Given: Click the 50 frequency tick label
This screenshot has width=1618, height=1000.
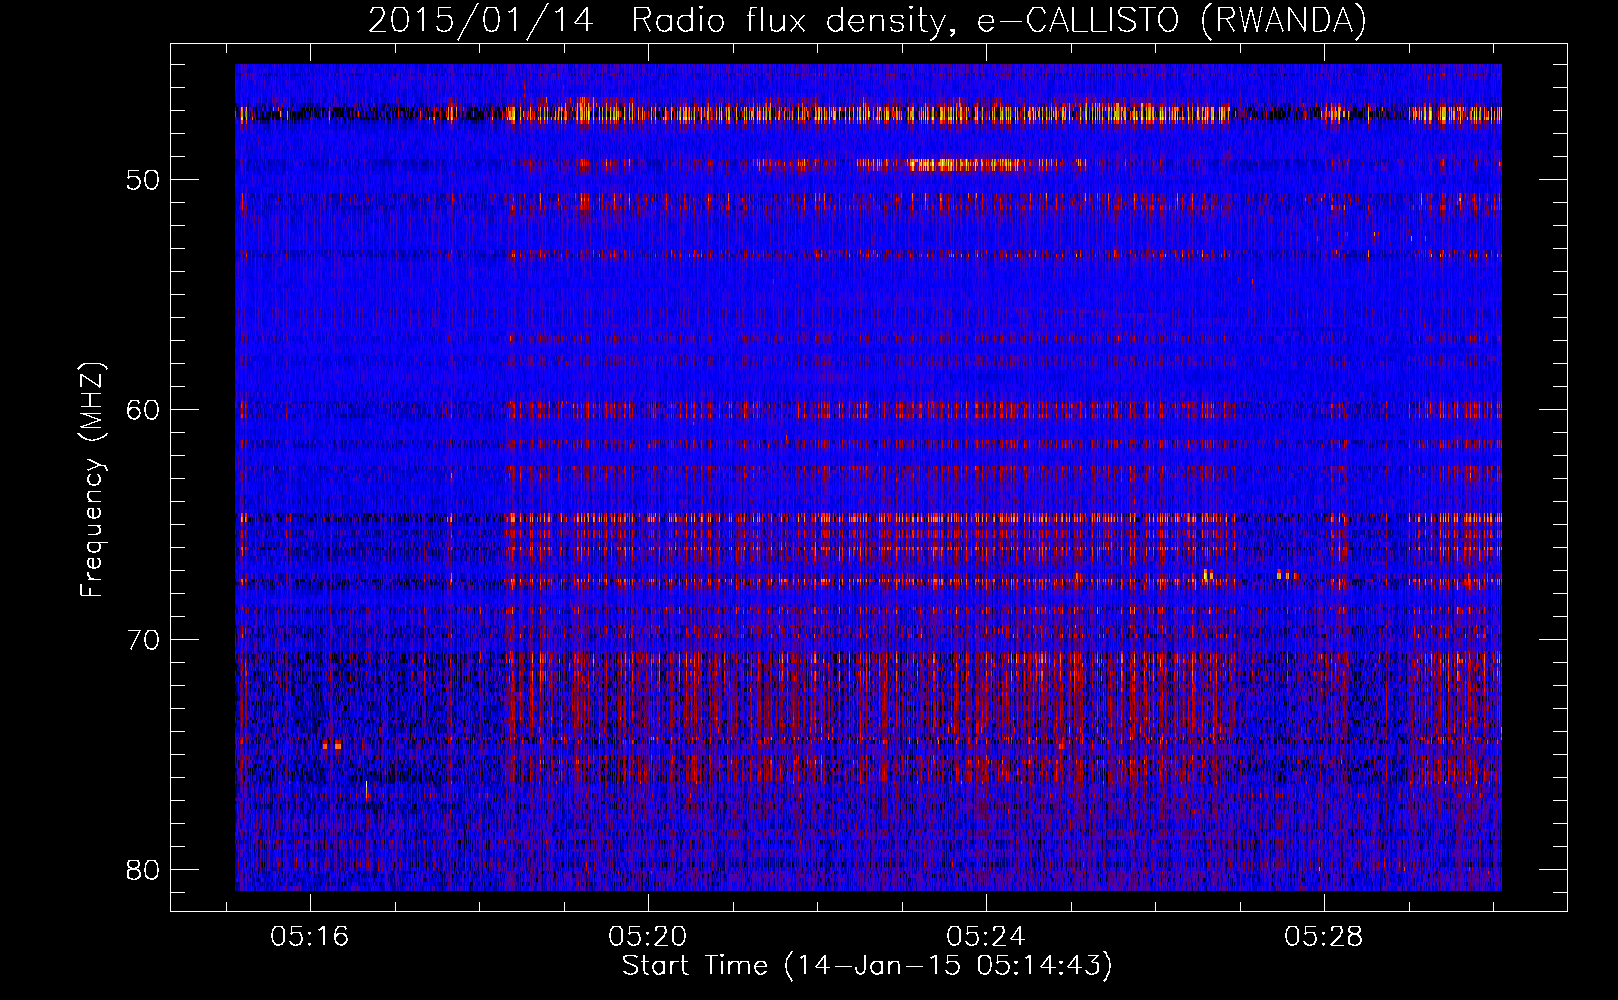Looking at the screenshot, I should 143,180.
